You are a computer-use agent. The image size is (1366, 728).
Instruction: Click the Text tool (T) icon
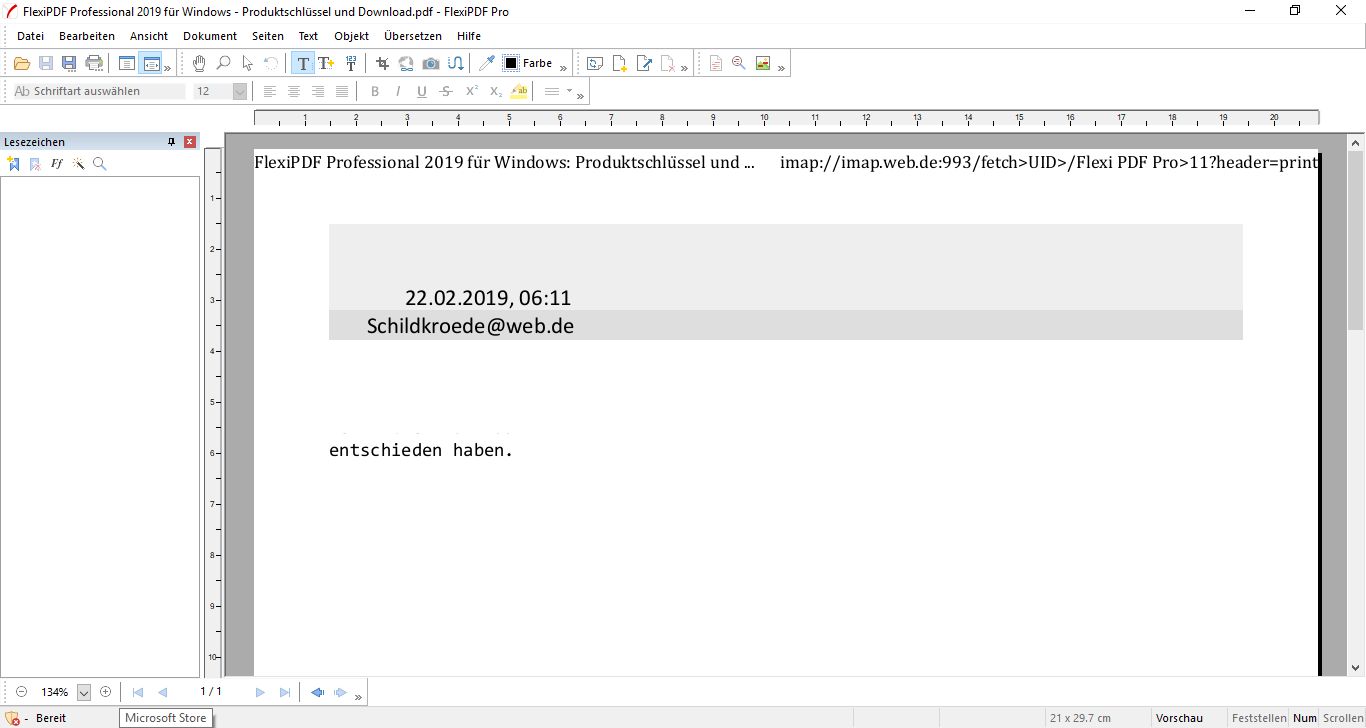point(303,63)
